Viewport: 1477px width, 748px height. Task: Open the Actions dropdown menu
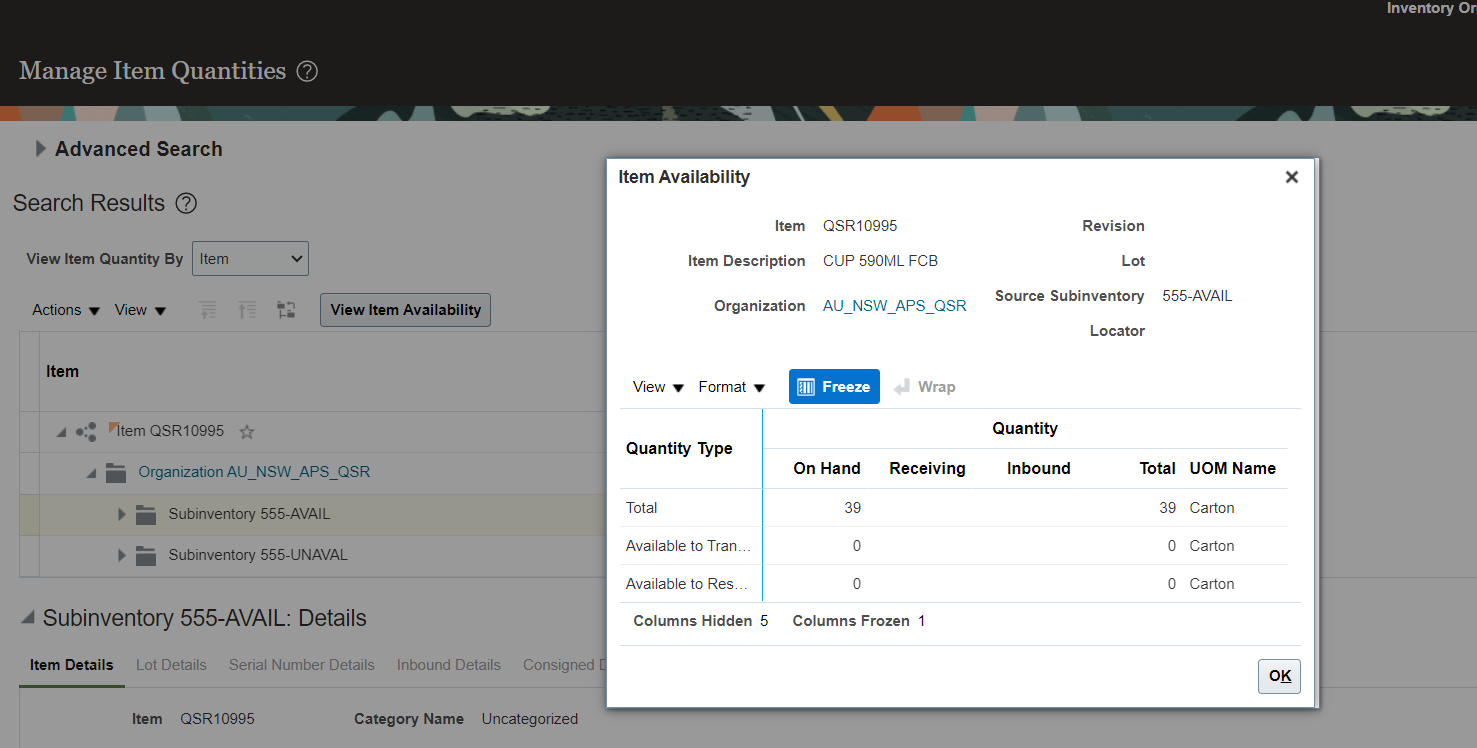(x=64, y=310)
